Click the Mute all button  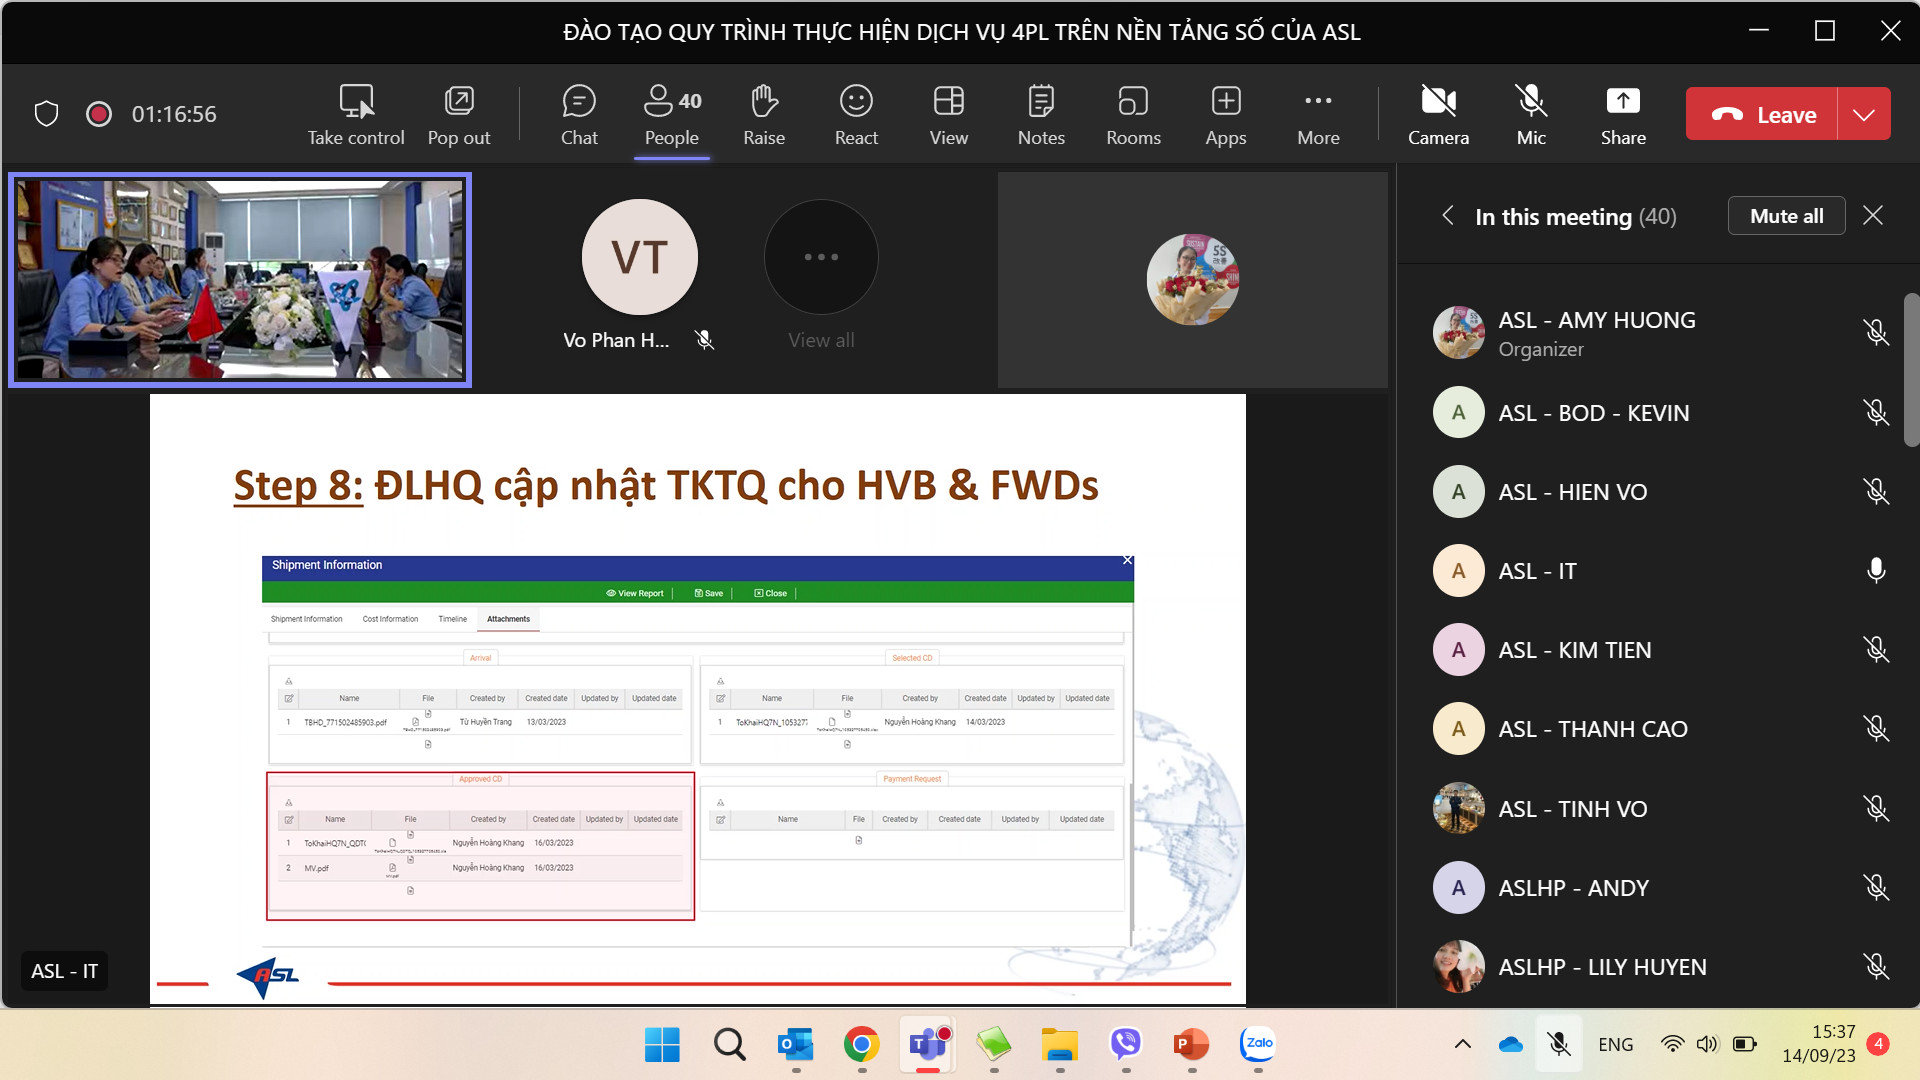click(1786, 216)
